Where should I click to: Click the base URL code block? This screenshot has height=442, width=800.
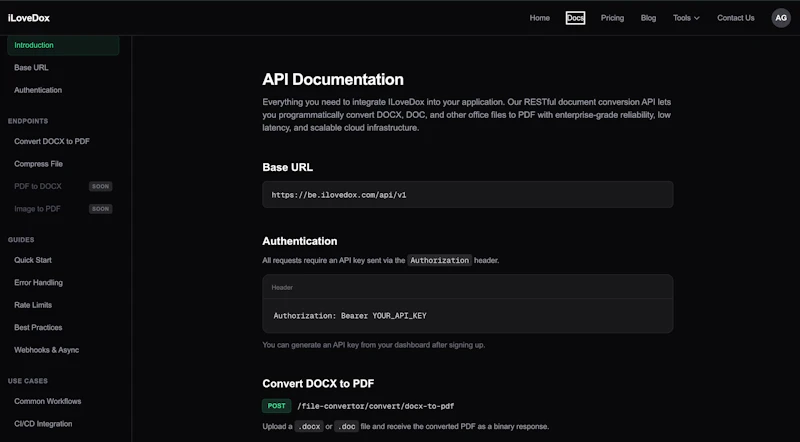click(467, 194)
